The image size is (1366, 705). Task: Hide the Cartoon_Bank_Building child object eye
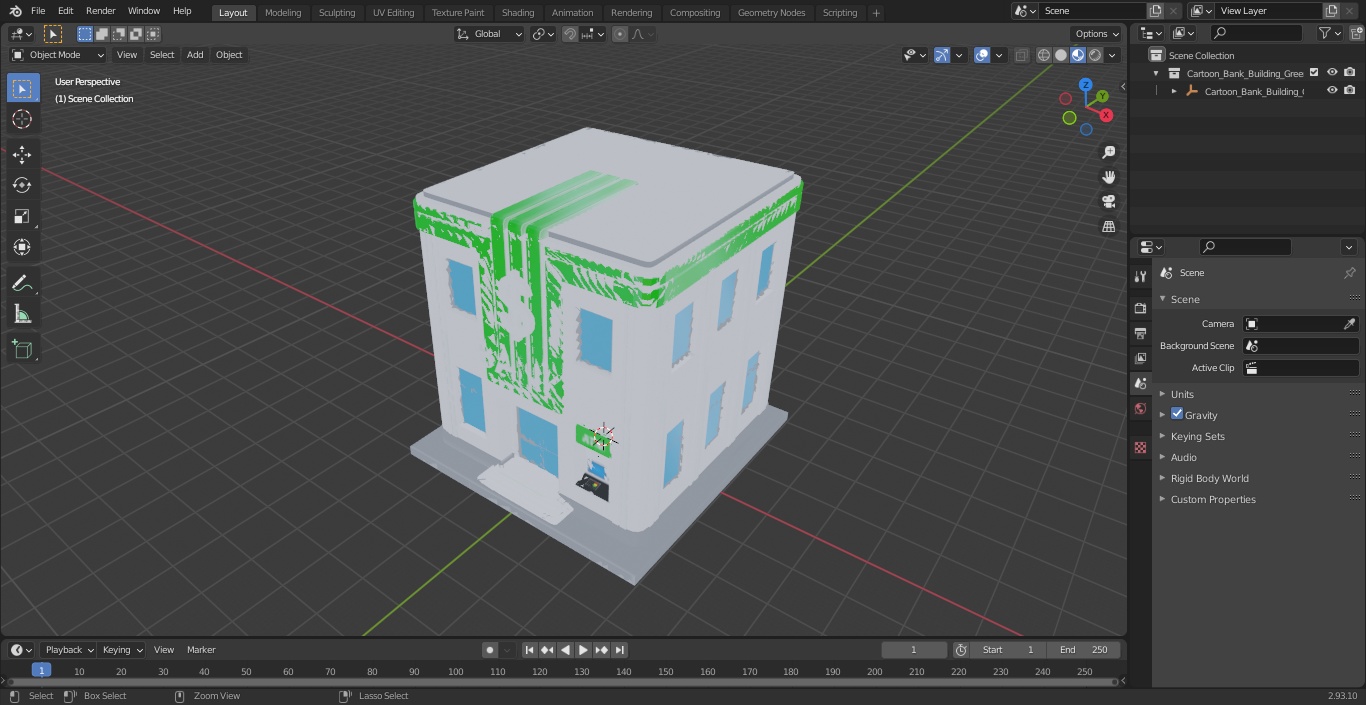(1332, 91)
